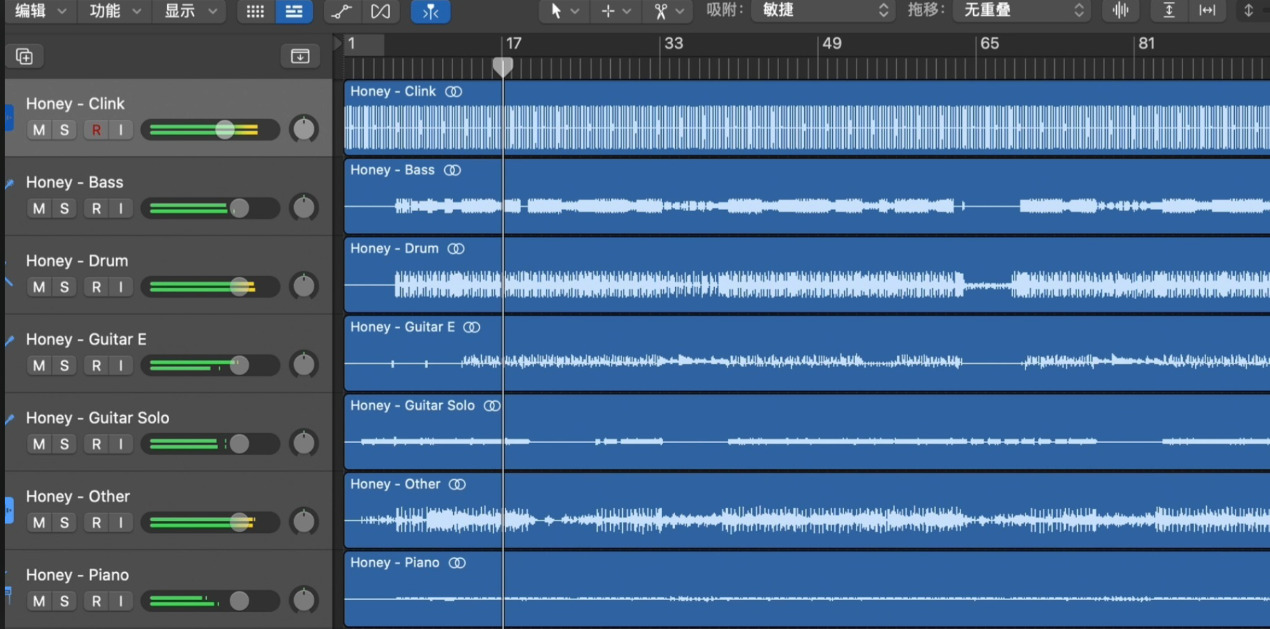Solo the Honey - Drum track

point(64,287)
